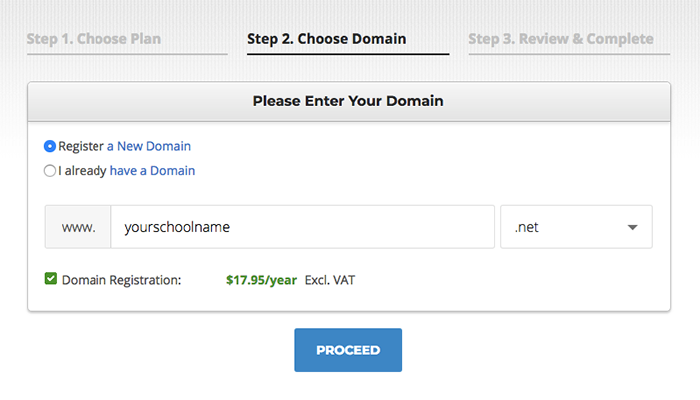Click the dropdown arrow beside .net
The width and height of the screenshot is (700, 400).
[x=632, y=227]
